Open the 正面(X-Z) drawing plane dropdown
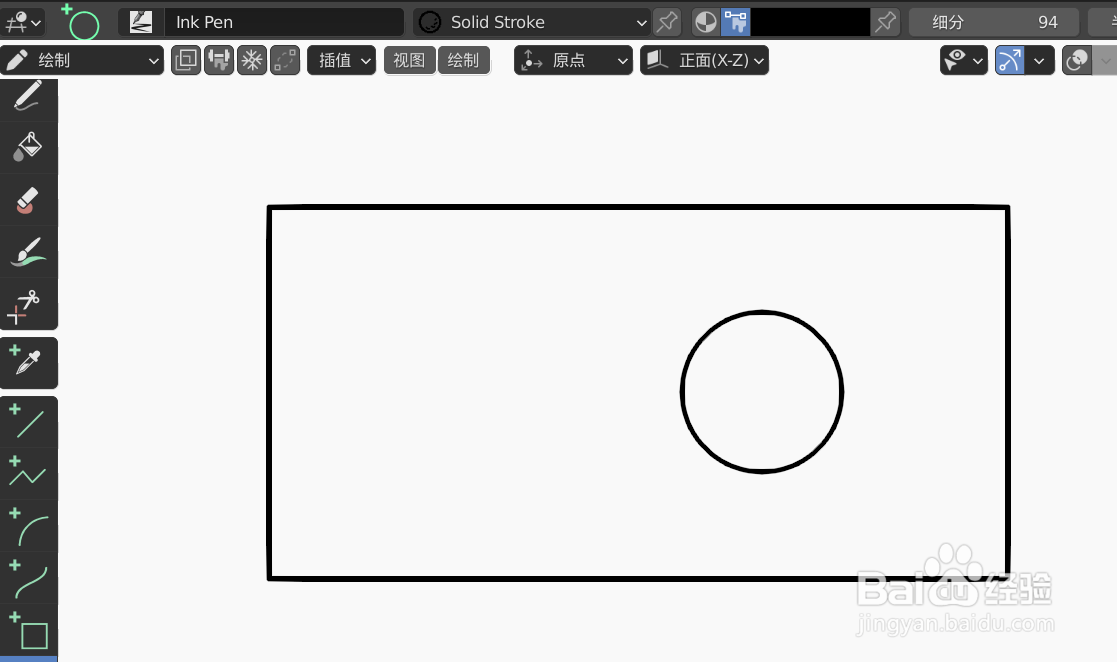Image resolution: width=1117 pixels, height=662 pixels. (x=705, y=61)
